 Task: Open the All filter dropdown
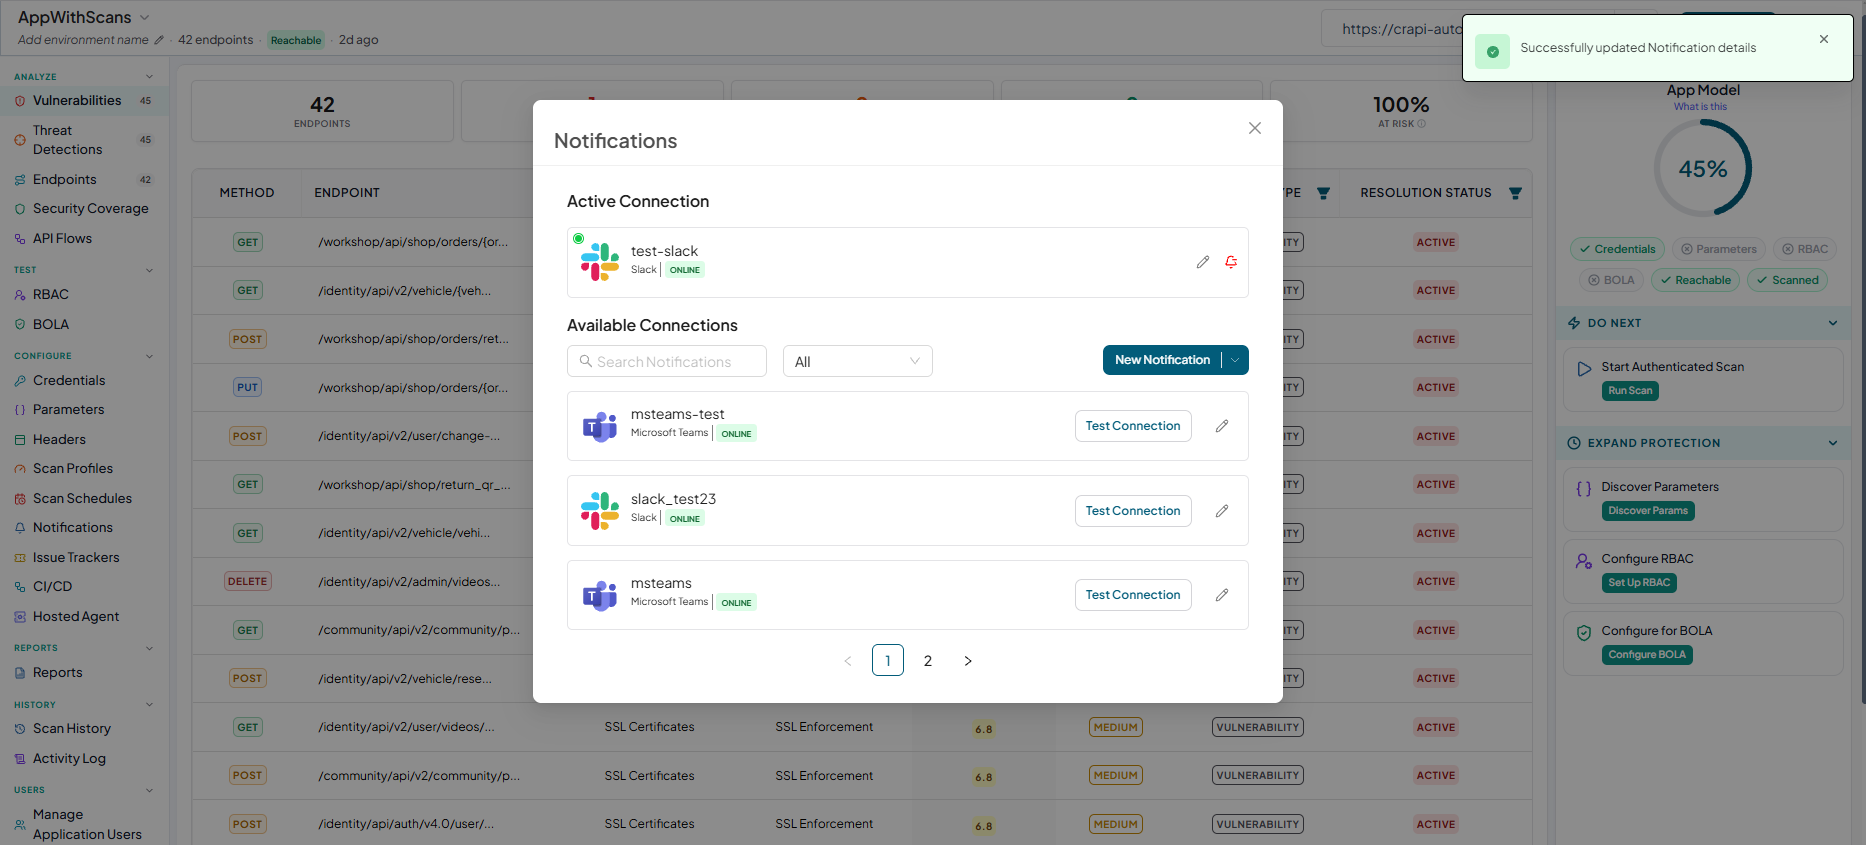click(x=858, y=361)
